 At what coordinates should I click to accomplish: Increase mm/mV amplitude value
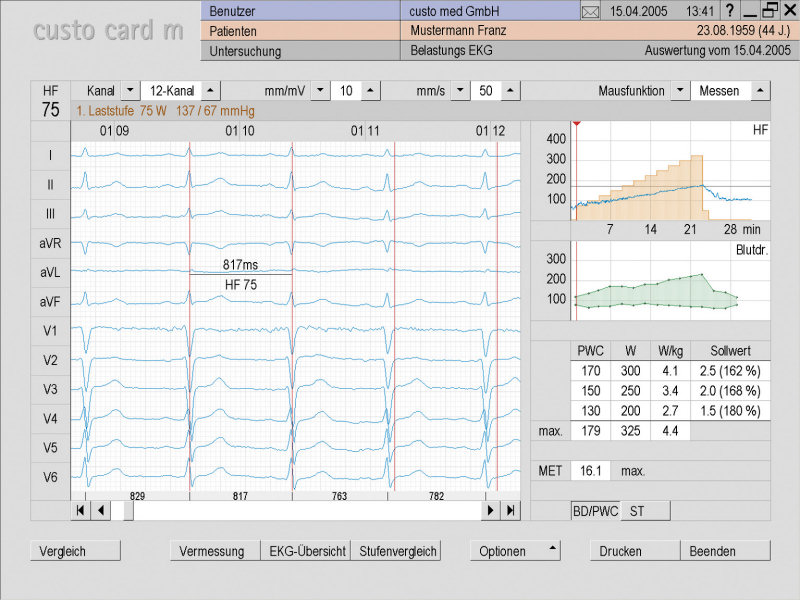tap(370, 91)
